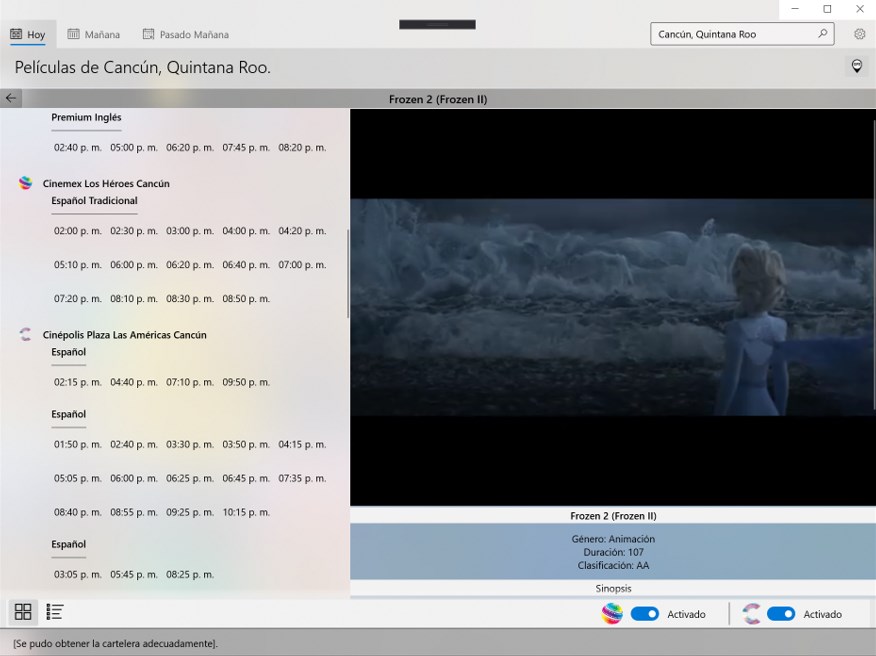Click the Frozen 2 trailer video
The height and width of the screenshot is (656, 876).
[612, 307]
